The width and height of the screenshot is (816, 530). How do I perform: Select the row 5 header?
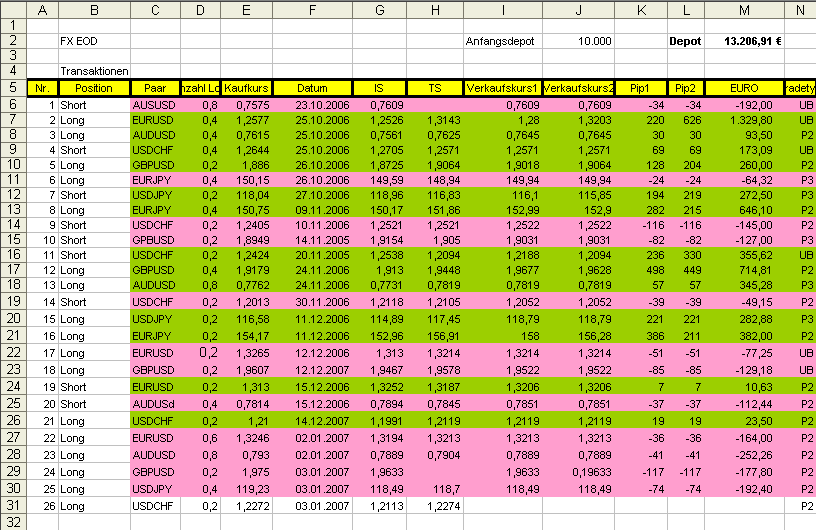coord(13,88)
